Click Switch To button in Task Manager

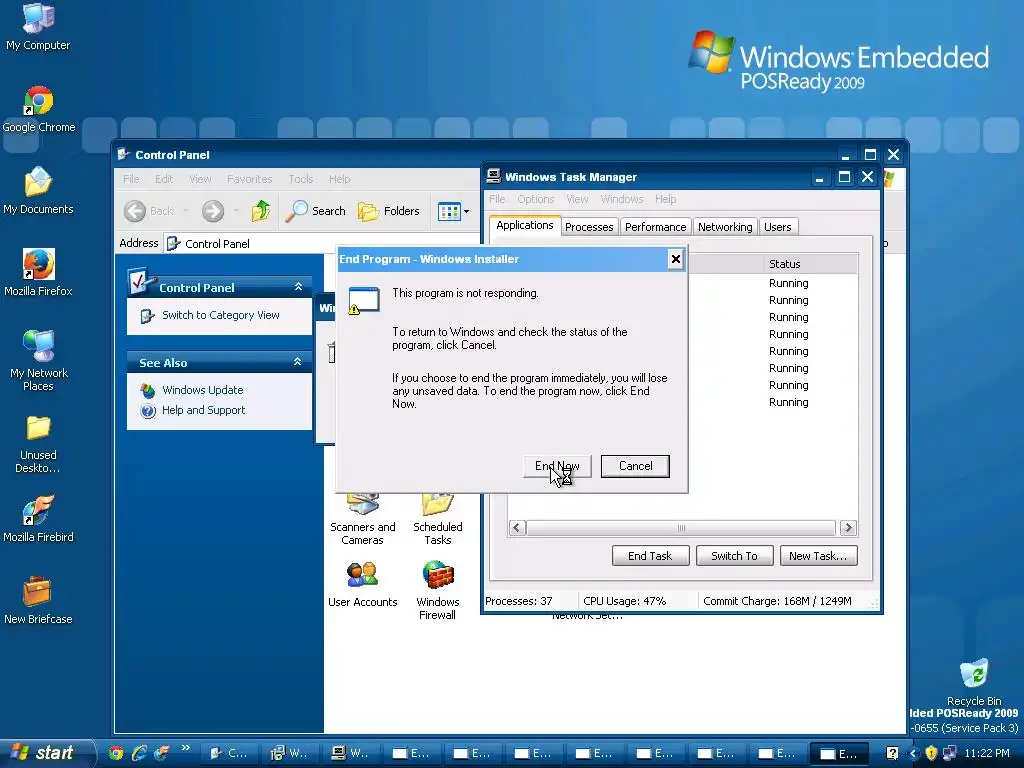734,556
